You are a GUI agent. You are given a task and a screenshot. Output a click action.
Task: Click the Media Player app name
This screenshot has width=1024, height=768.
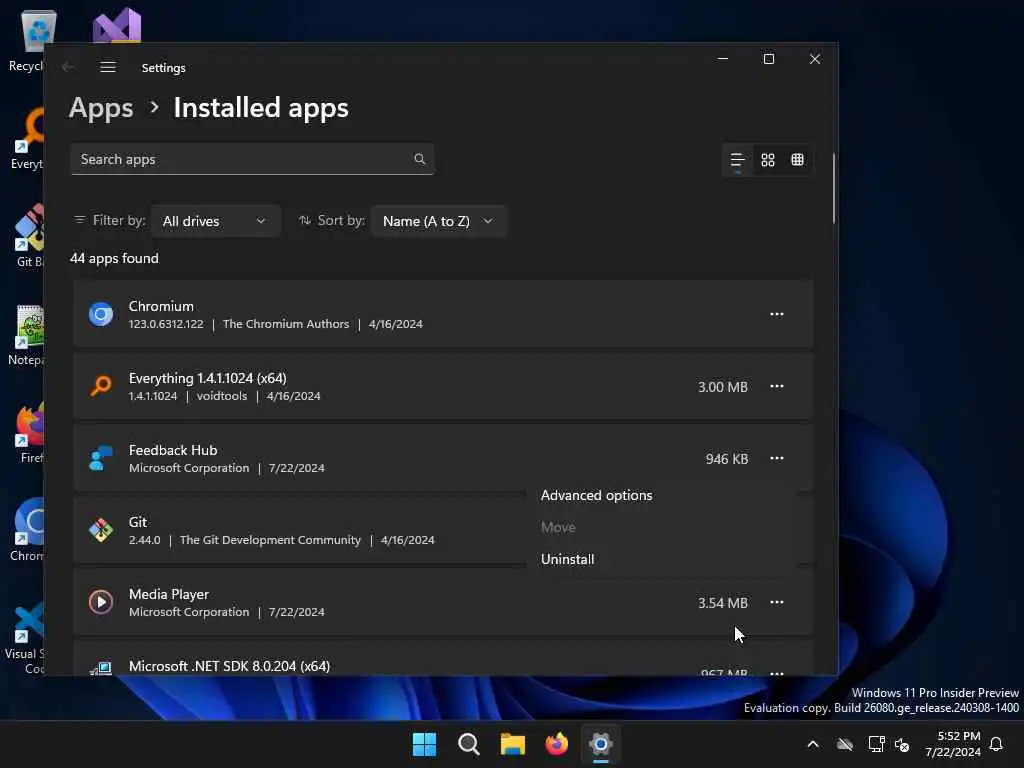(168, 594)
